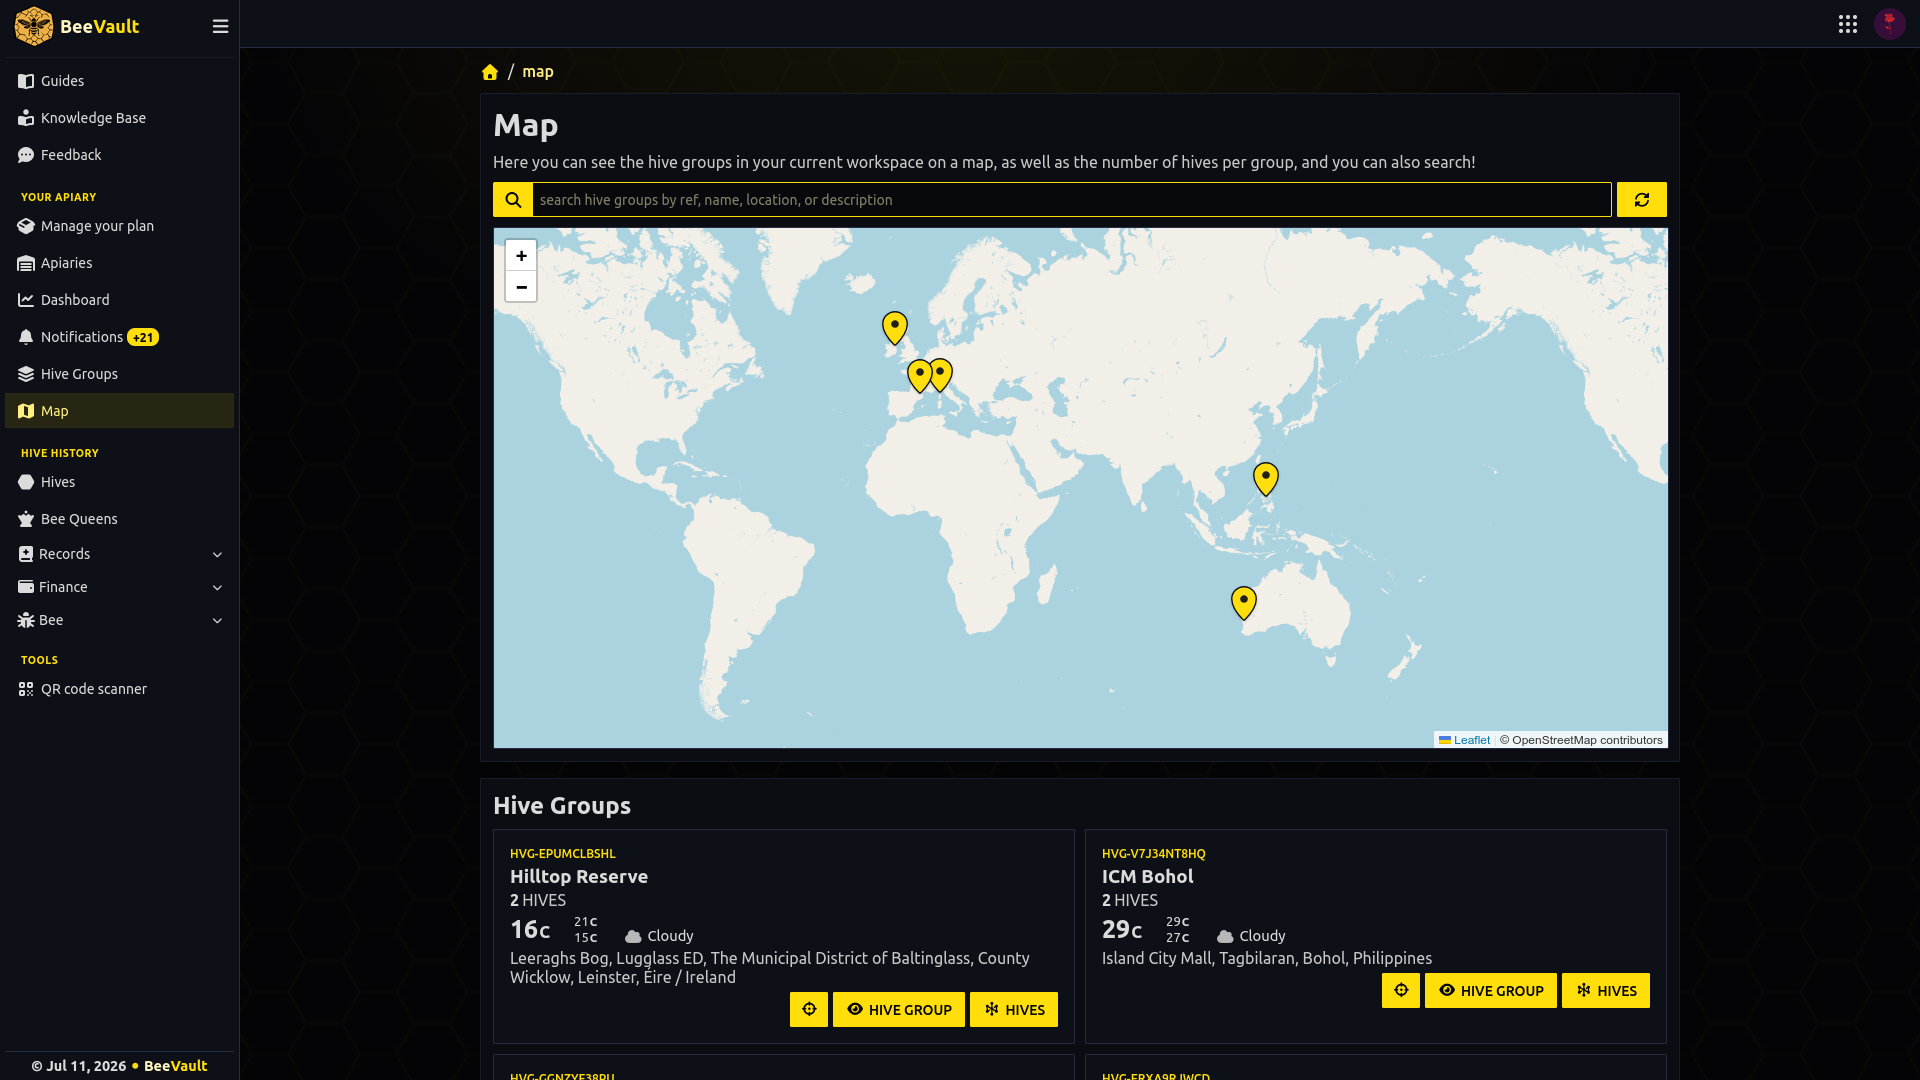
Task: Click BeeVault link in footer
Action: pos(175,1066)
